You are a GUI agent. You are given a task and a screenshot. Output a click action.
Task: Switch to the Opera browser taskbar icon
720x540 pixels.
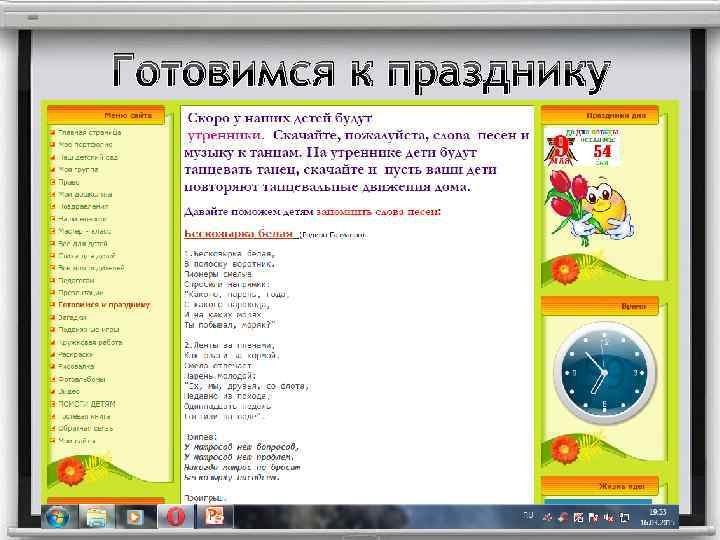pyautogui.click(x=175, y=517)
